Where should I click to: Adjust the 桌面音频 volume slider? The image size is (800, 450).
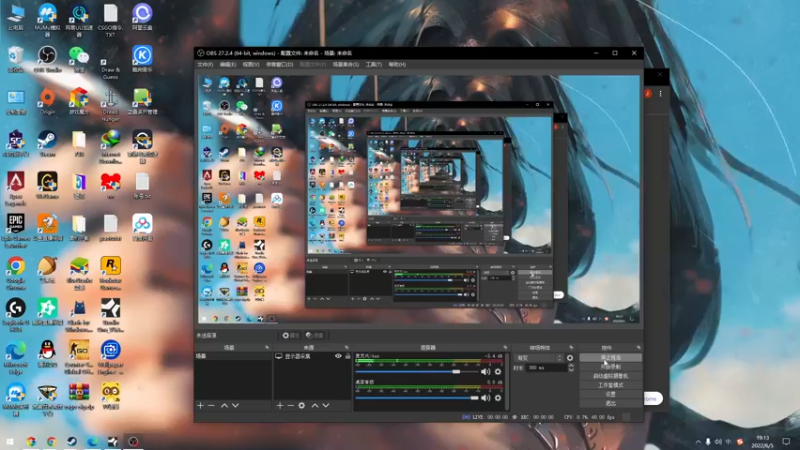pyautogui.click(x=417, y=398)
